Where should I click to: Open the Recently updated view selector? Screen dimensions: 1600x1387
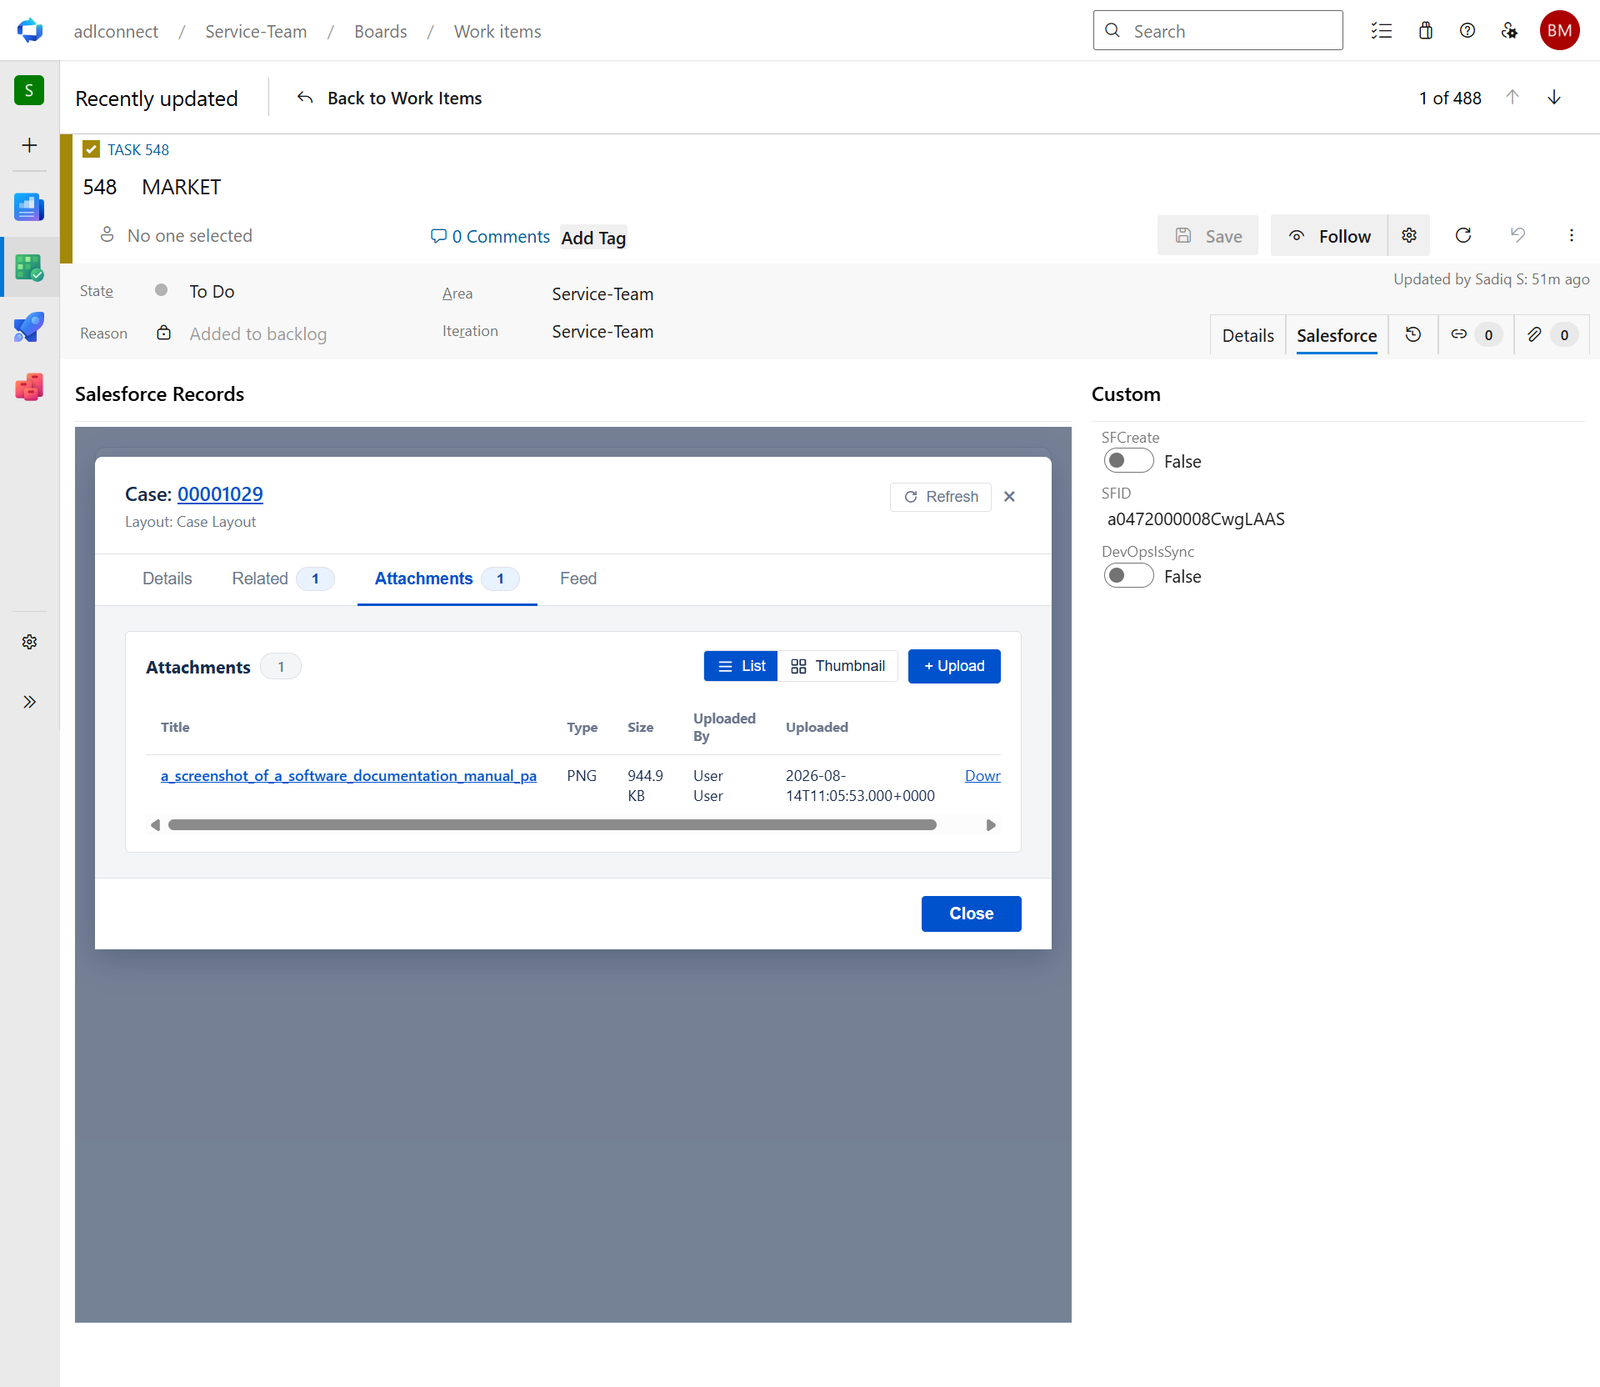(157, 98)
